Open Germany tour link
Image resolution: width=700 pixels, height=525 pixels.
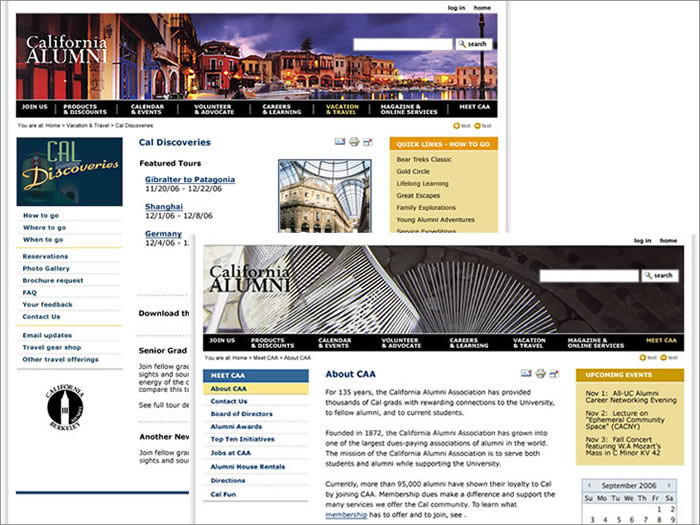coord(163,234)
